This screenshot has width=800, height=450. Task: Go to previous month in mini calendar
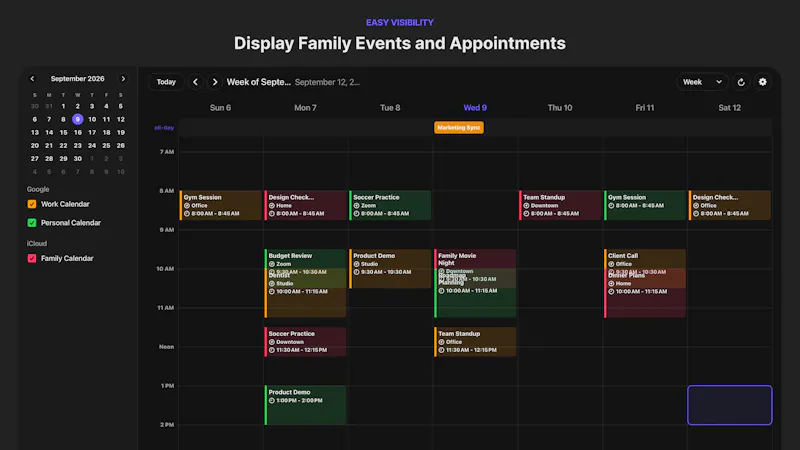(32, 79)
